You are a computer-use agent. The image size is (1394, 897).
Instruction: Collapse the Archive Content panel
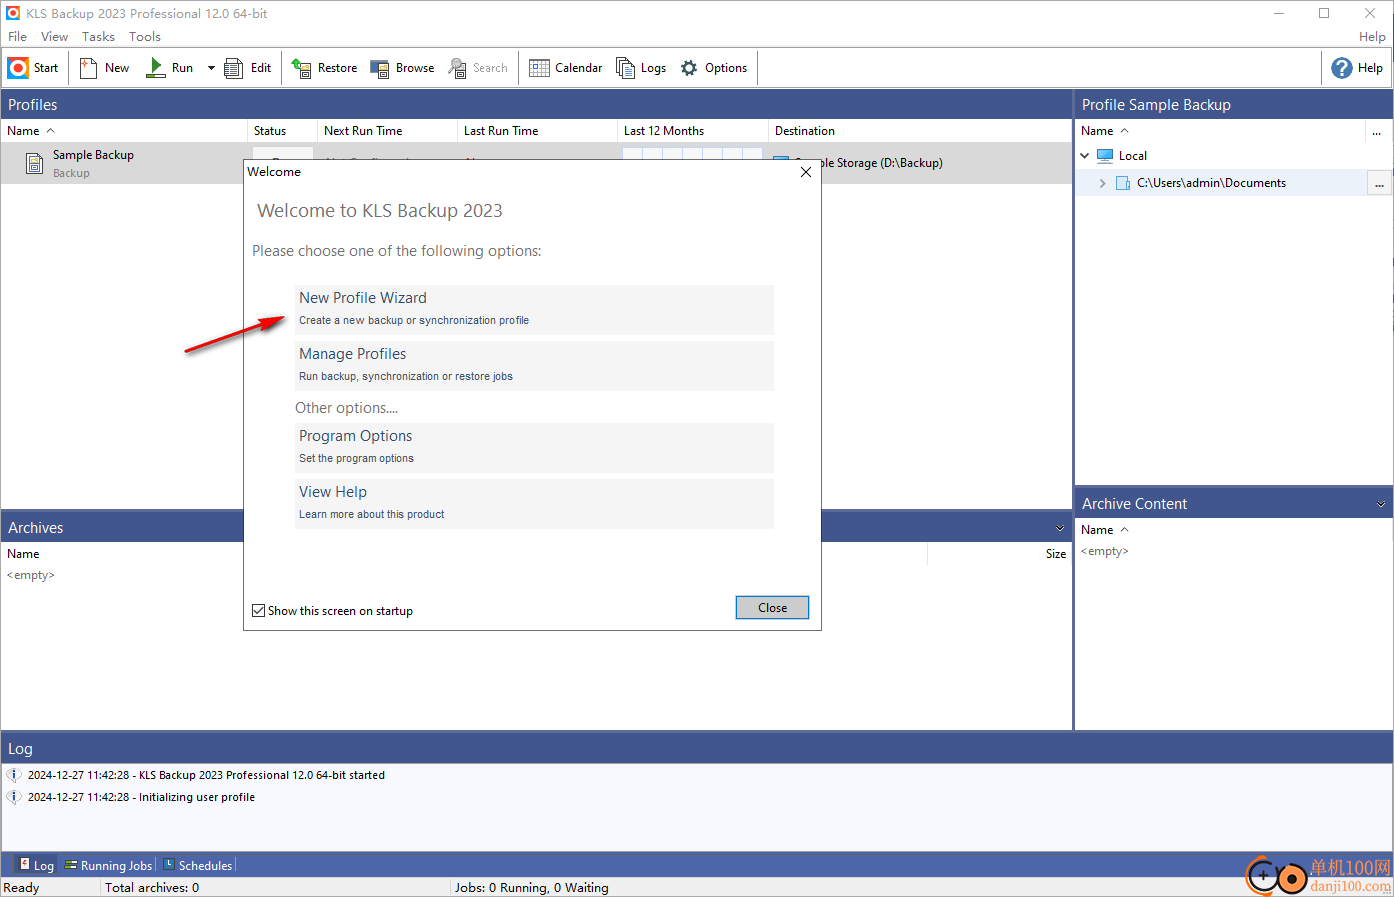coord(1381,504)
